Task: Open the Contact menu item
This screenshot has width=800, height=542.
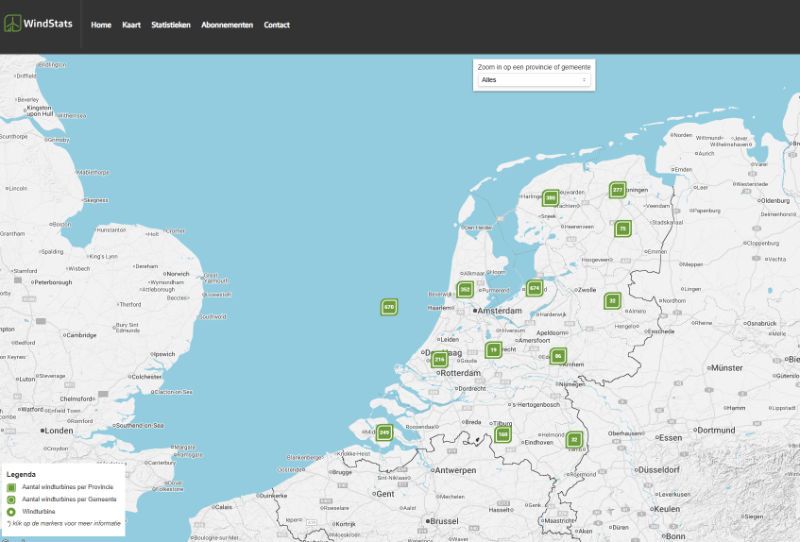Action: (x=277, y=25)
